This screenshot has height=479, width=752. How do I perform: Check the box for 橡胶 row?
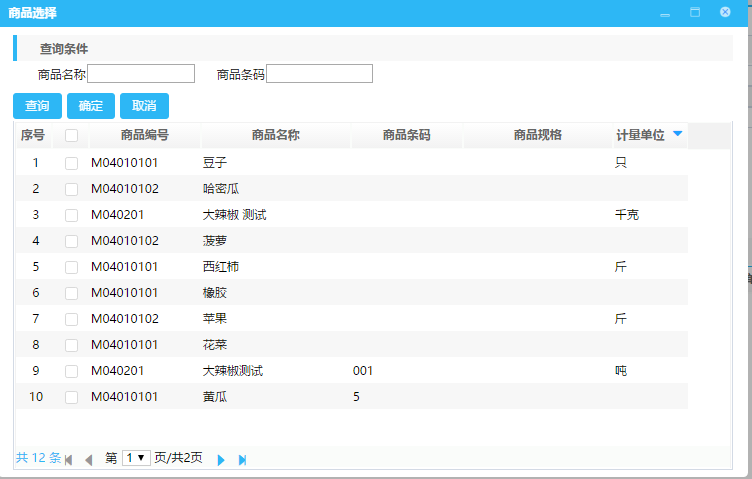pos(71,293)
